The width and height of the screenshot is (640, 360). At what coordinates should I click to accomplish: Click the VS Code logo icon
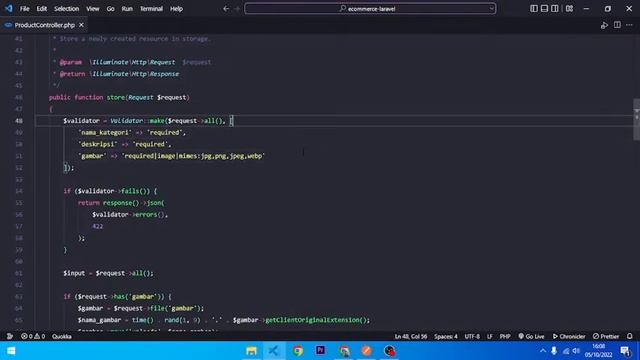point(9,8)
